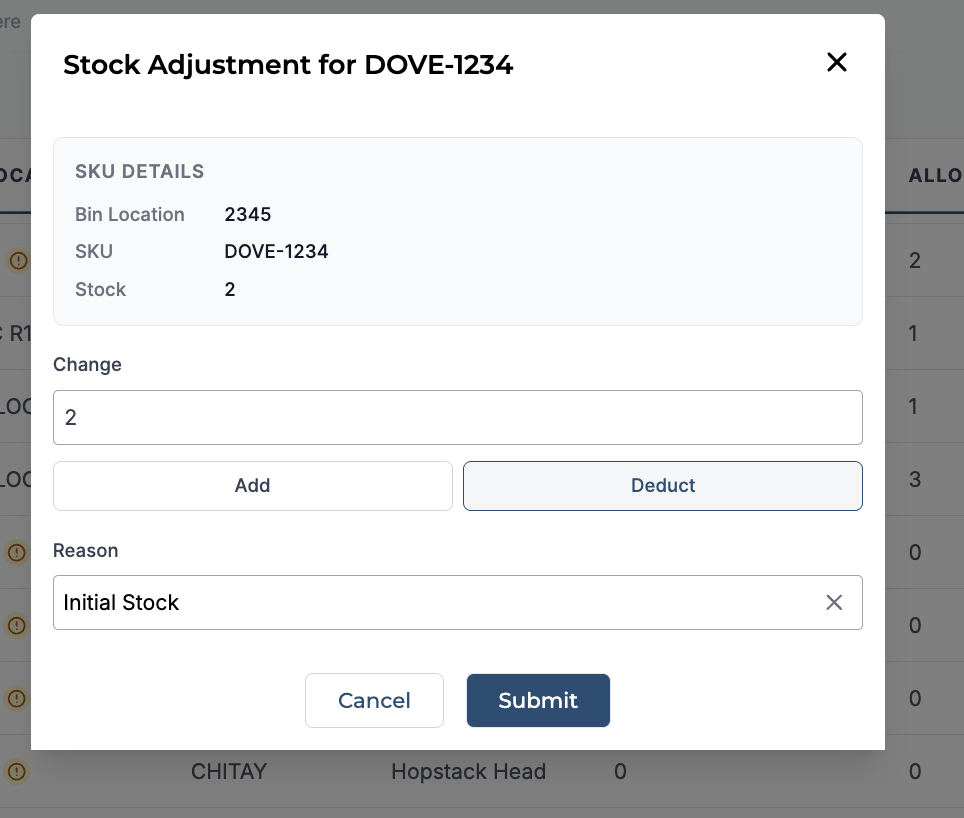Click the partially visible ALLO column header
964x818 pixels.
936,176
